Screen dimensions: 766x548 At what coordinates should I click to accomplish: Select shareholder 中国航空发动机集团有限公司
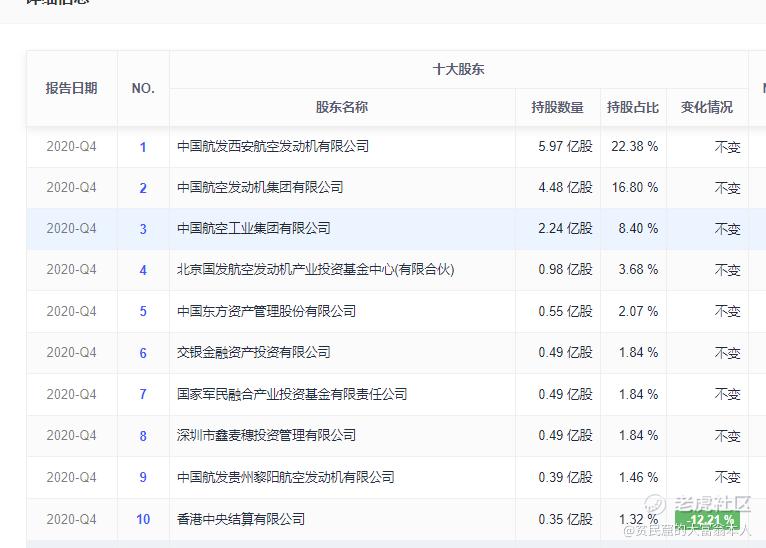pyautogui.click(x=260, y=188)
